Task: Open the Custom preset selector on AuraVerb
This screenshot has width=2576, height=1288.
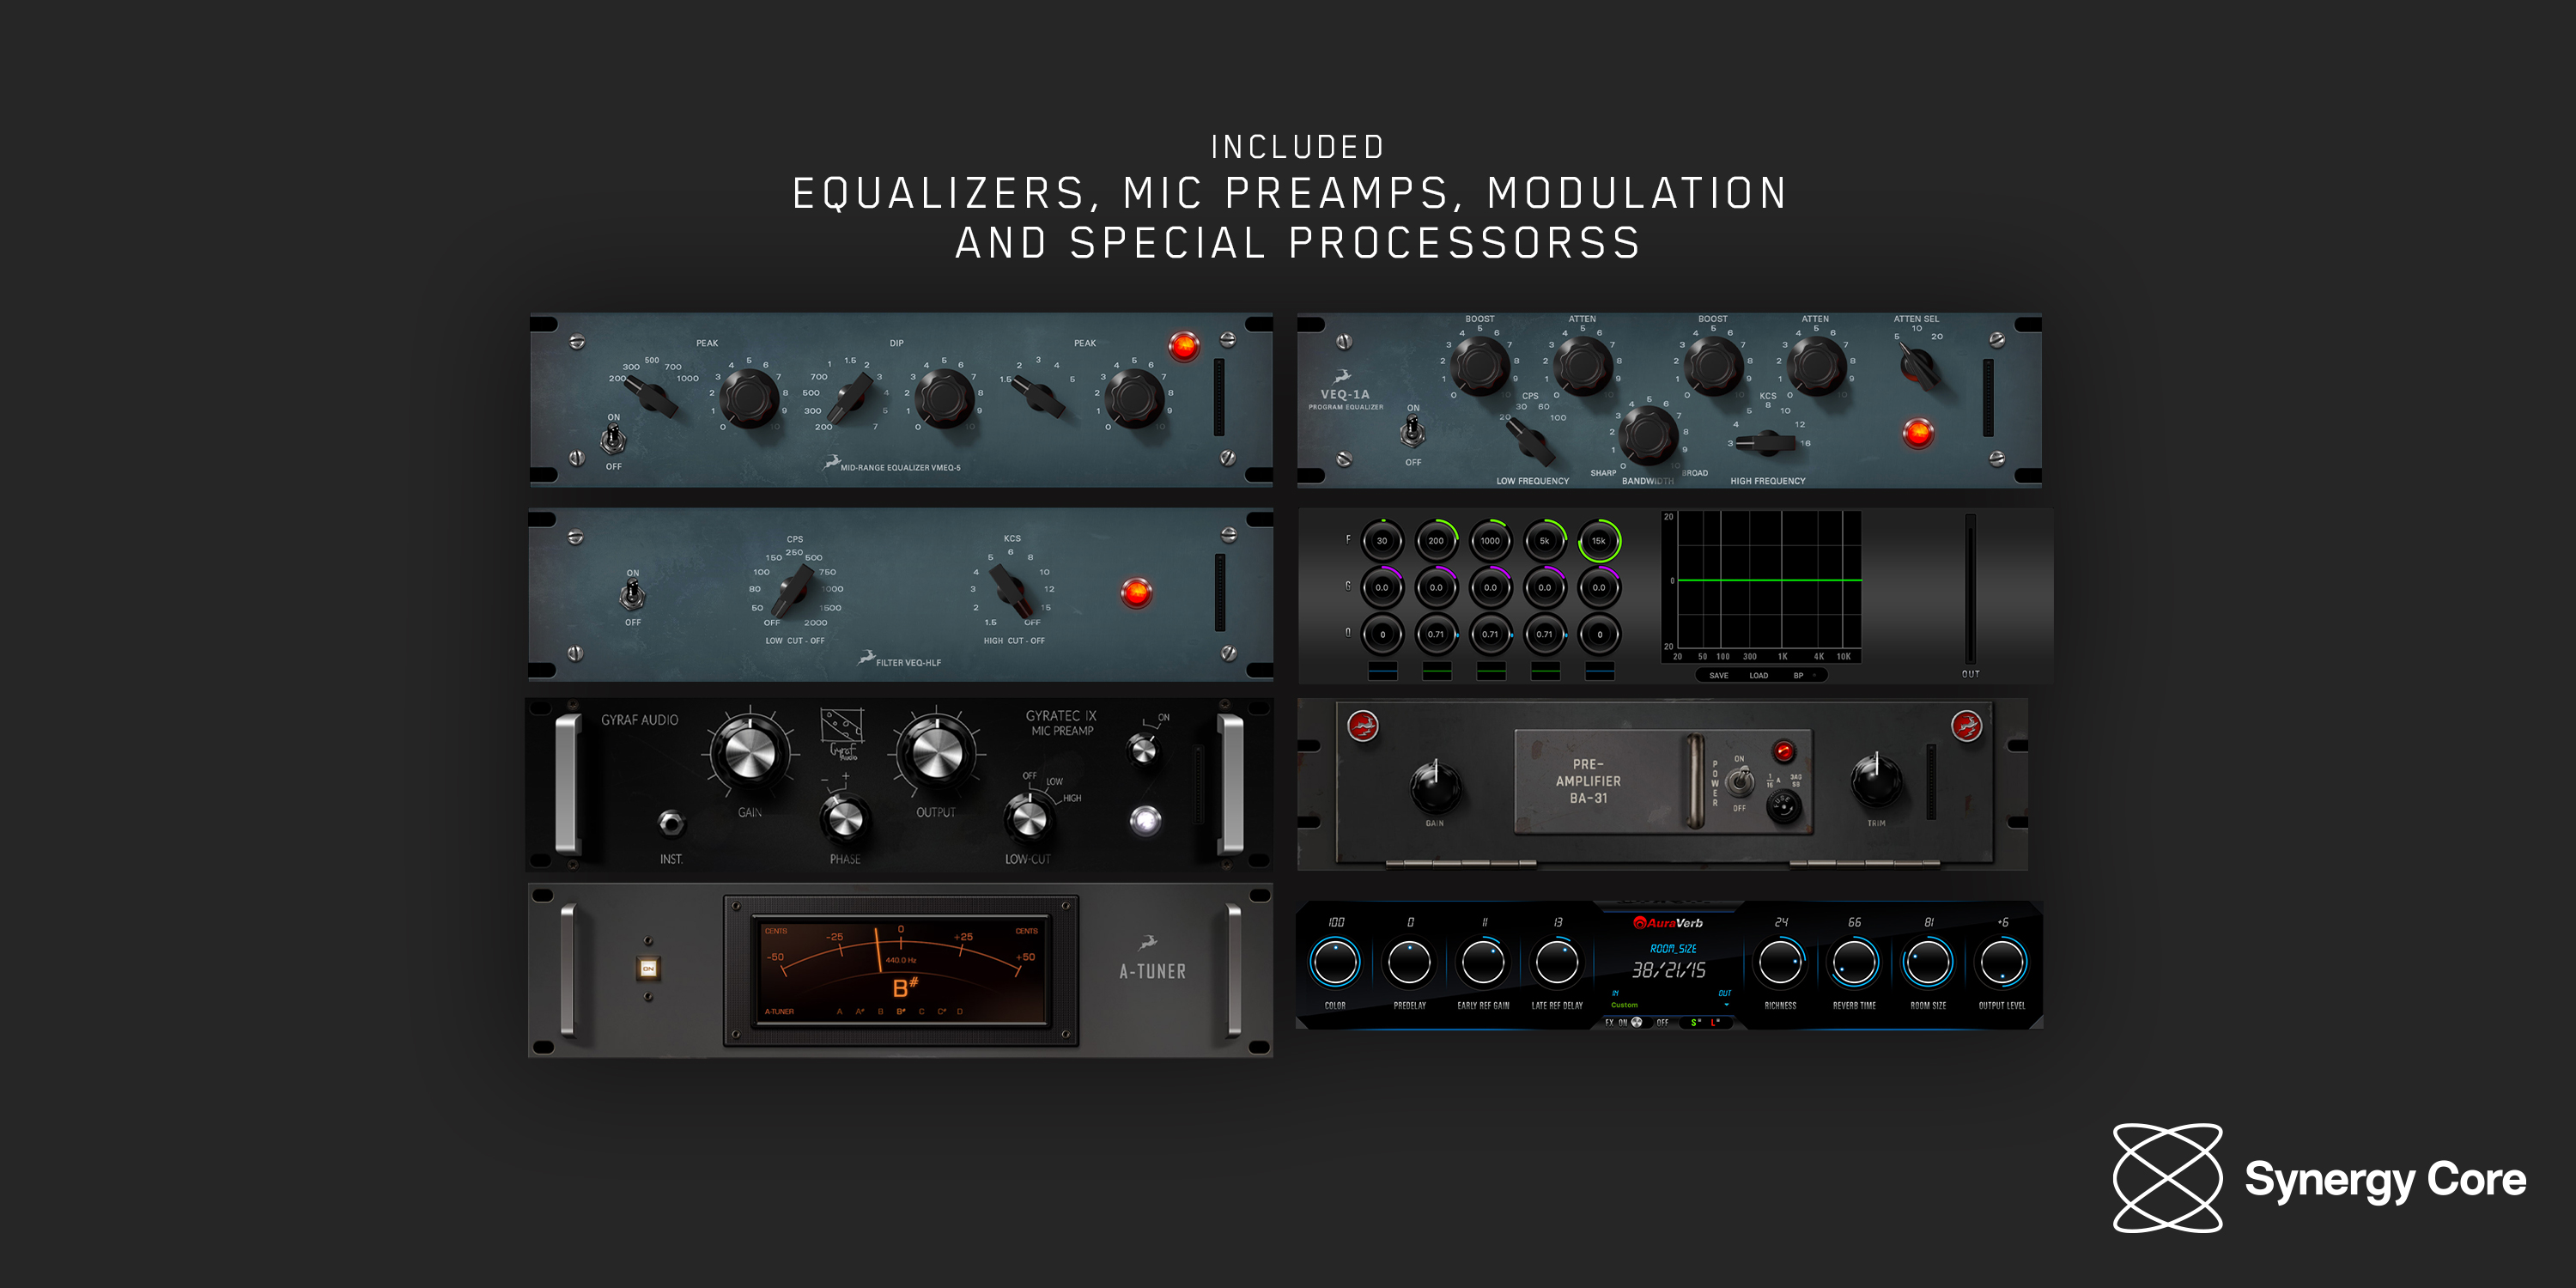Action: 1626,1006
